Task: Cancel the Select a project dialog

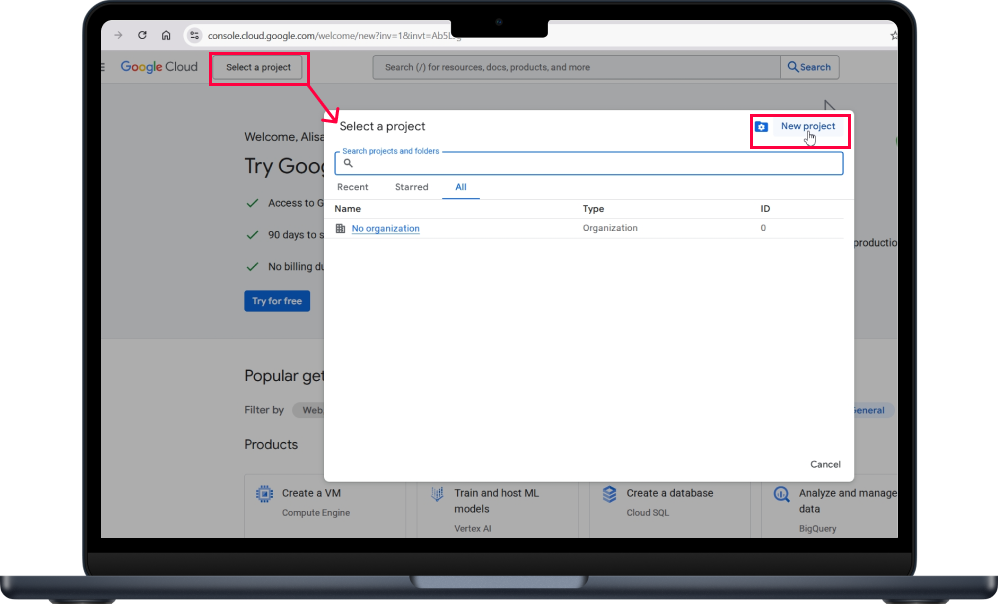Action: (825, 465)
